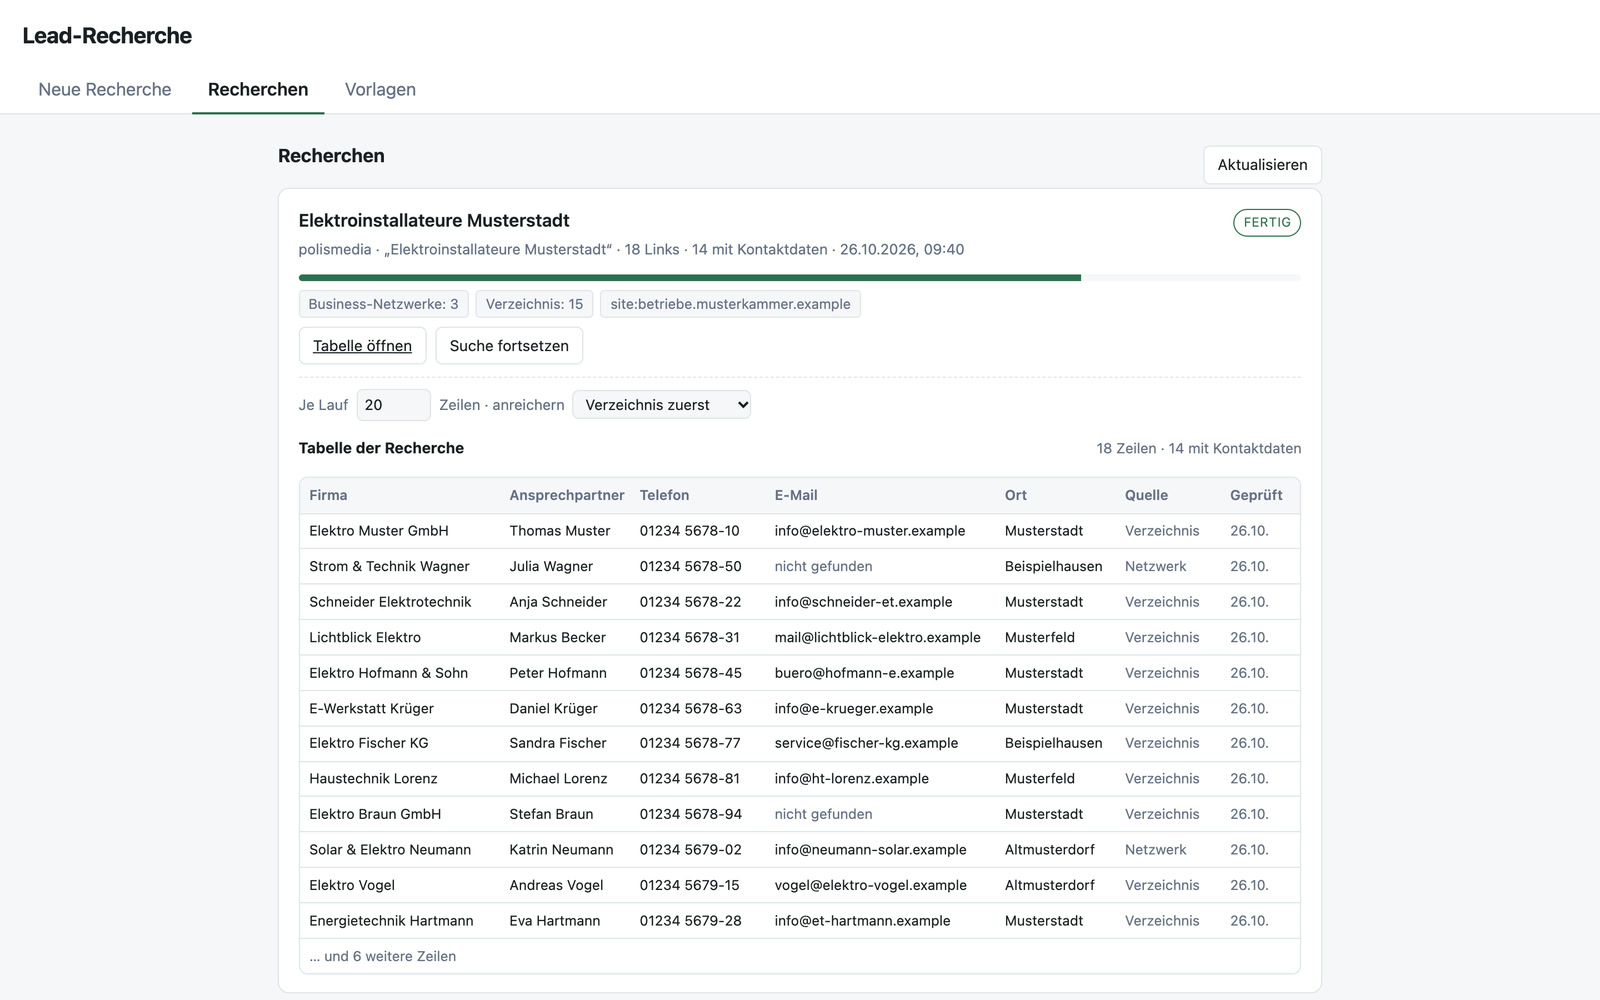The height and width of the screenshot is (1000, 1600).
Task: Click the Lead-Recherche app title
Action: tap(107, 36)
